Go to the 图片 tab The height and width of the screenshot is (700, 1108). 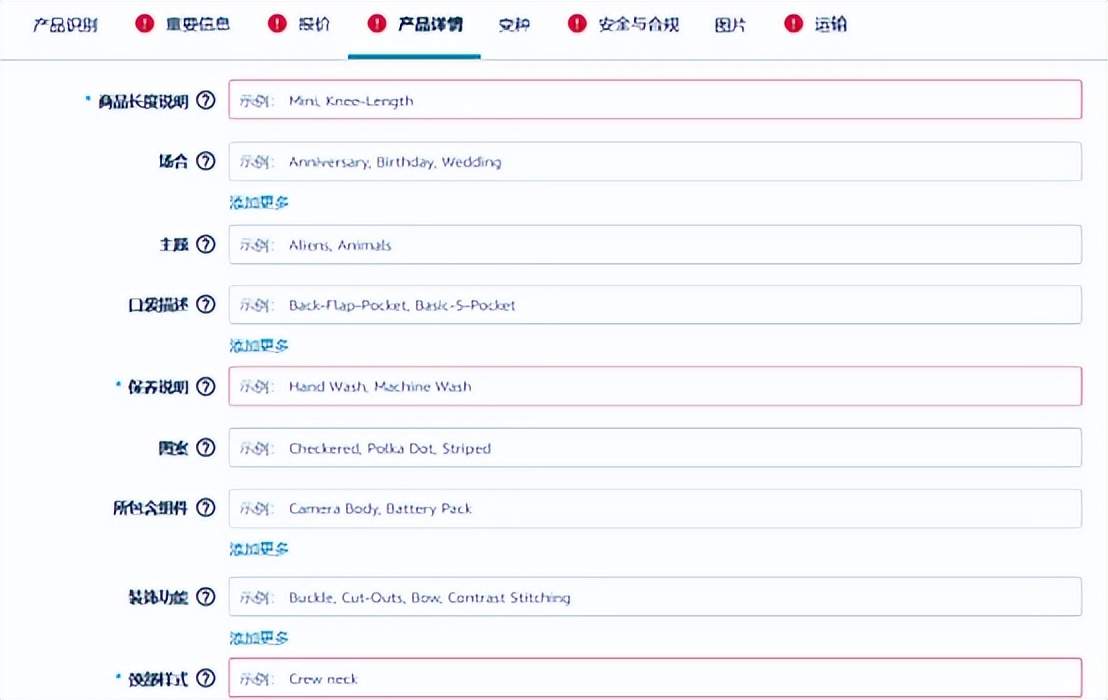tap(729, 24)
